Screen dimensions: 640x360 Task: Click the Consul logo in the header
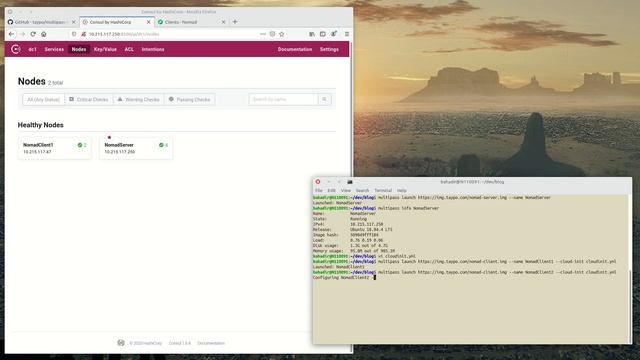(x=16, y=49)
